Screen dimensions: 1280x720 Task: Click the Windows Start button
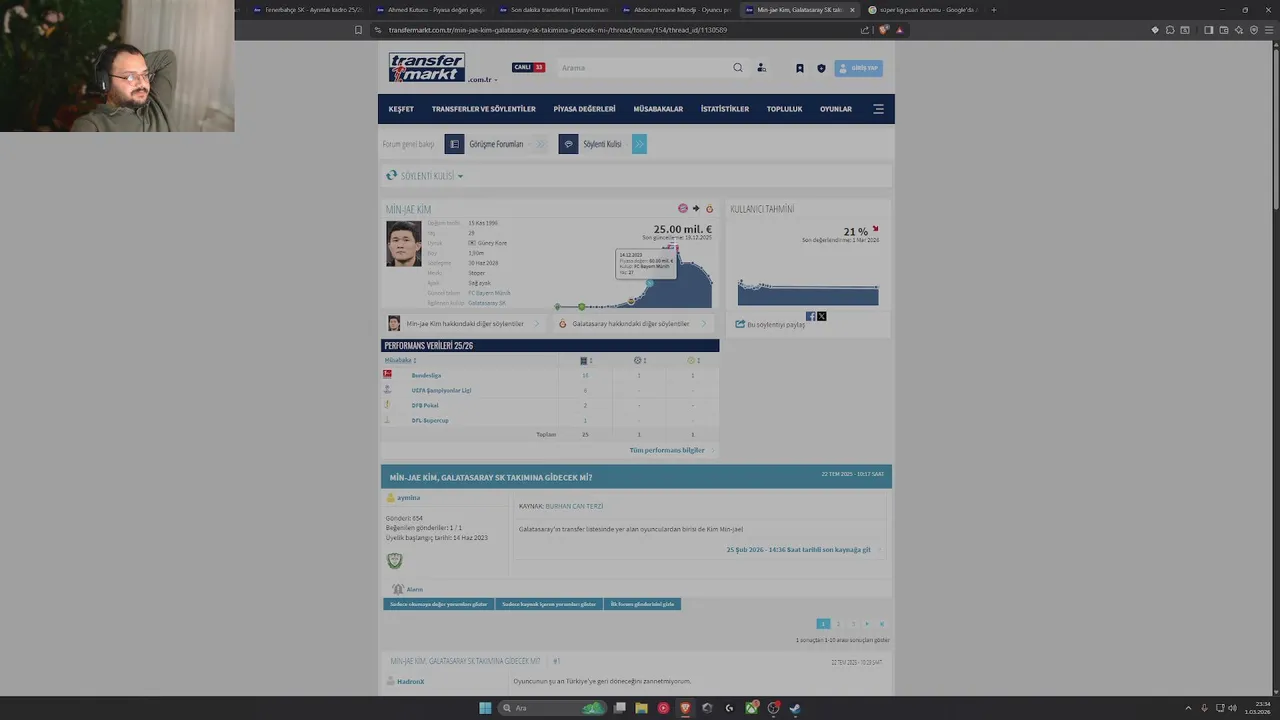pos(485,708)
